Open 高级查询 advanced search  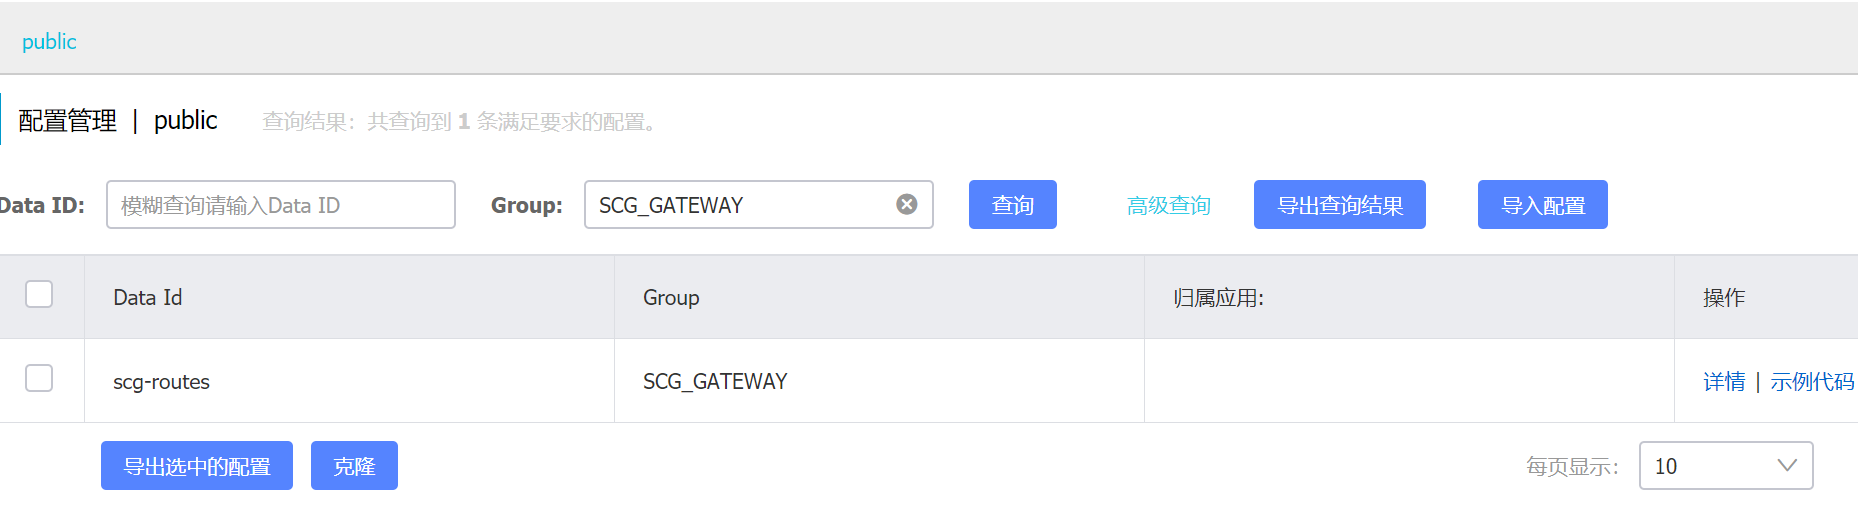pyautogui.click(x=1168, y=206)
